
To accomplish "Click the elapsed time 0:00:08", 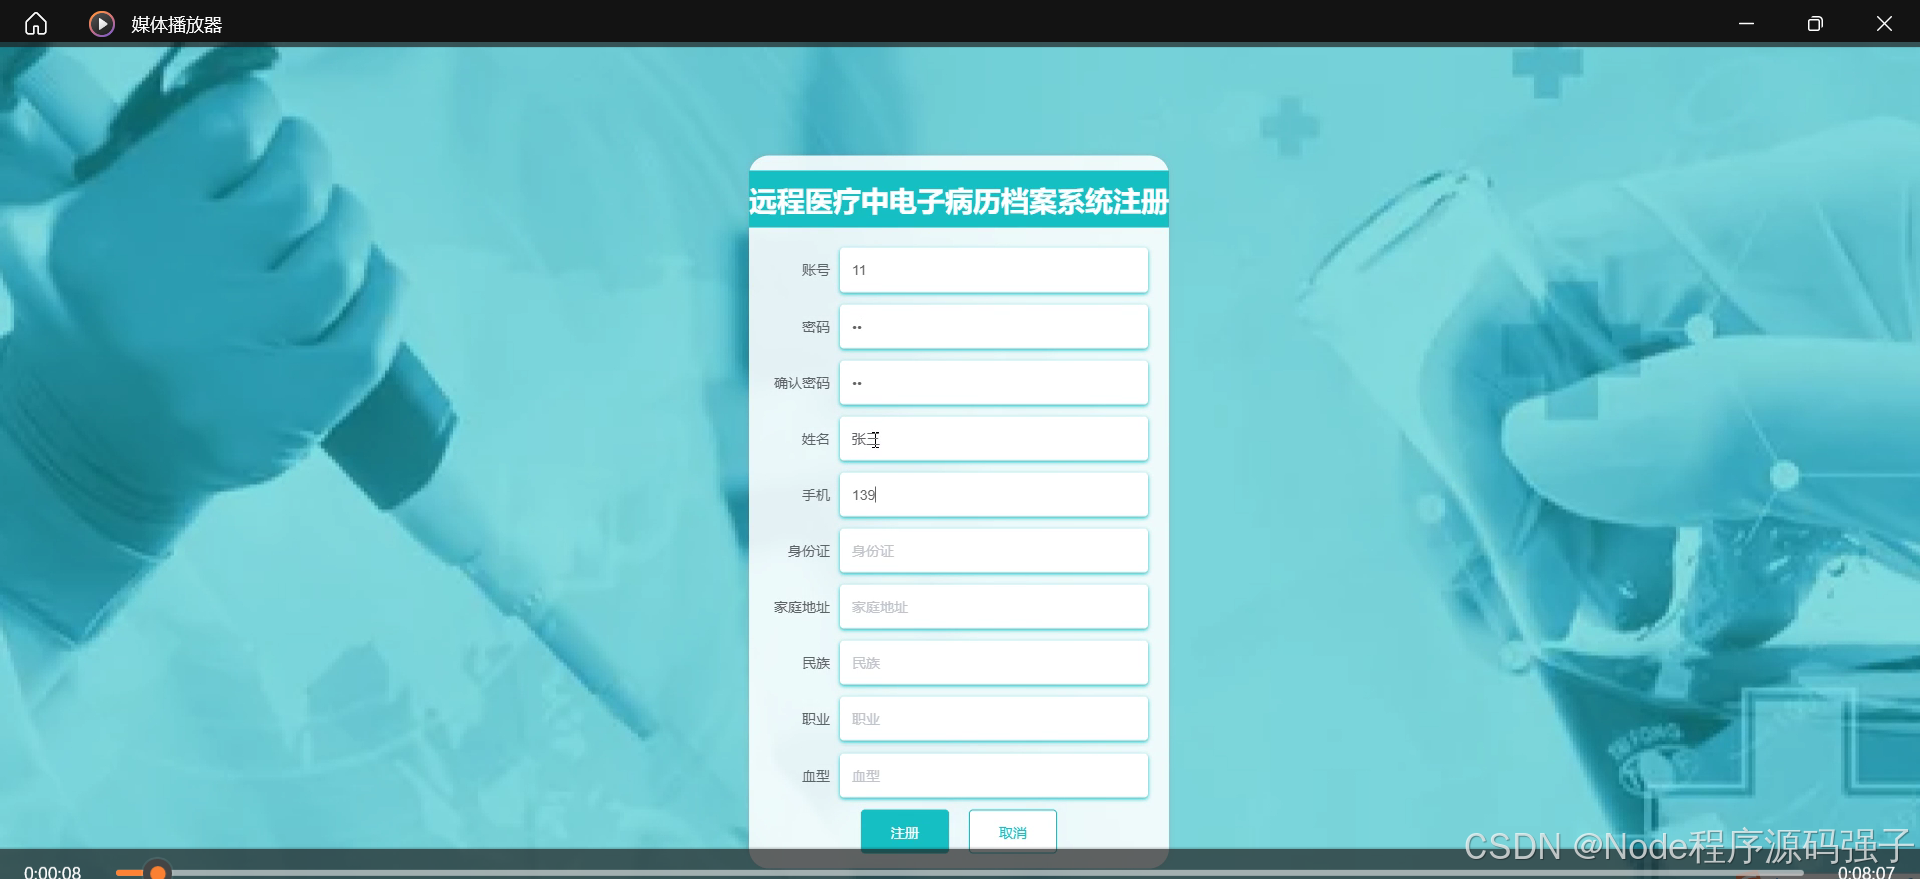I will [52, 872].
